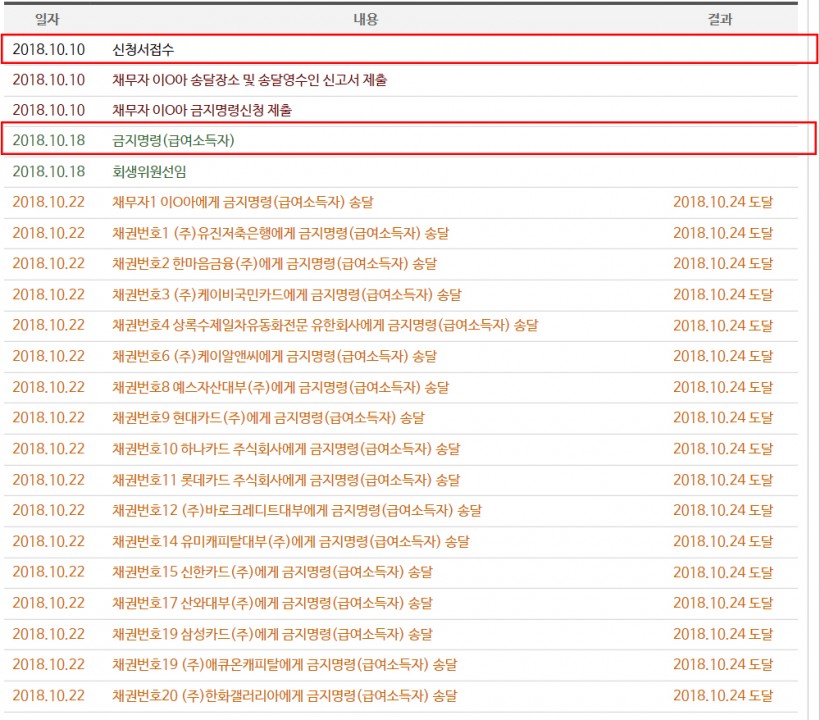
Task: Click 채권번호9 현대카드(주) 송달 entry
Action: click(268, 418)
